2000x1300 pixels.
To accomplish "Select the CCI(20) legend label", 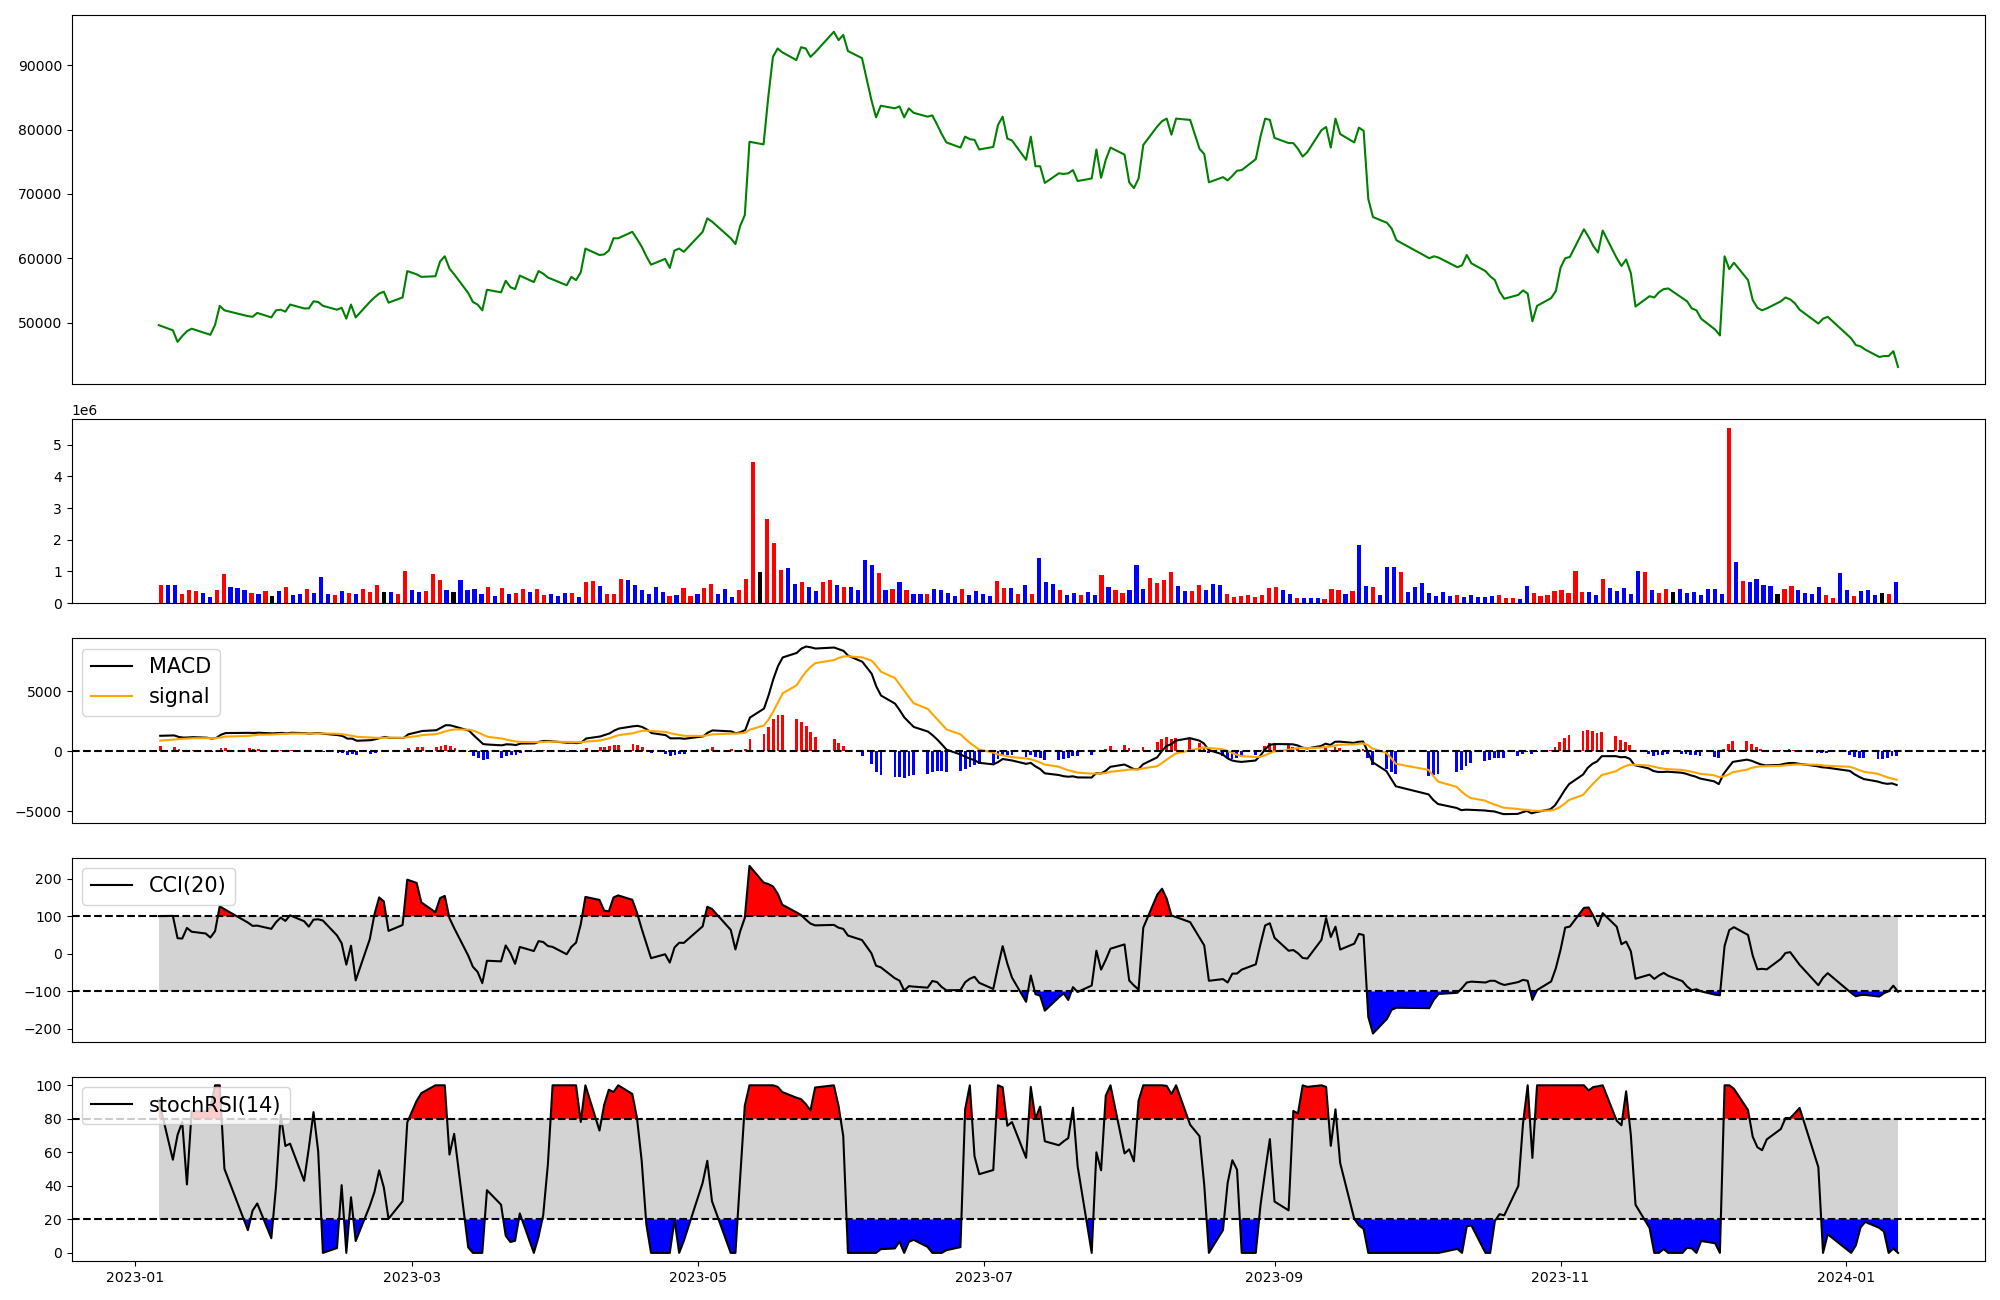I will point(187,885).
